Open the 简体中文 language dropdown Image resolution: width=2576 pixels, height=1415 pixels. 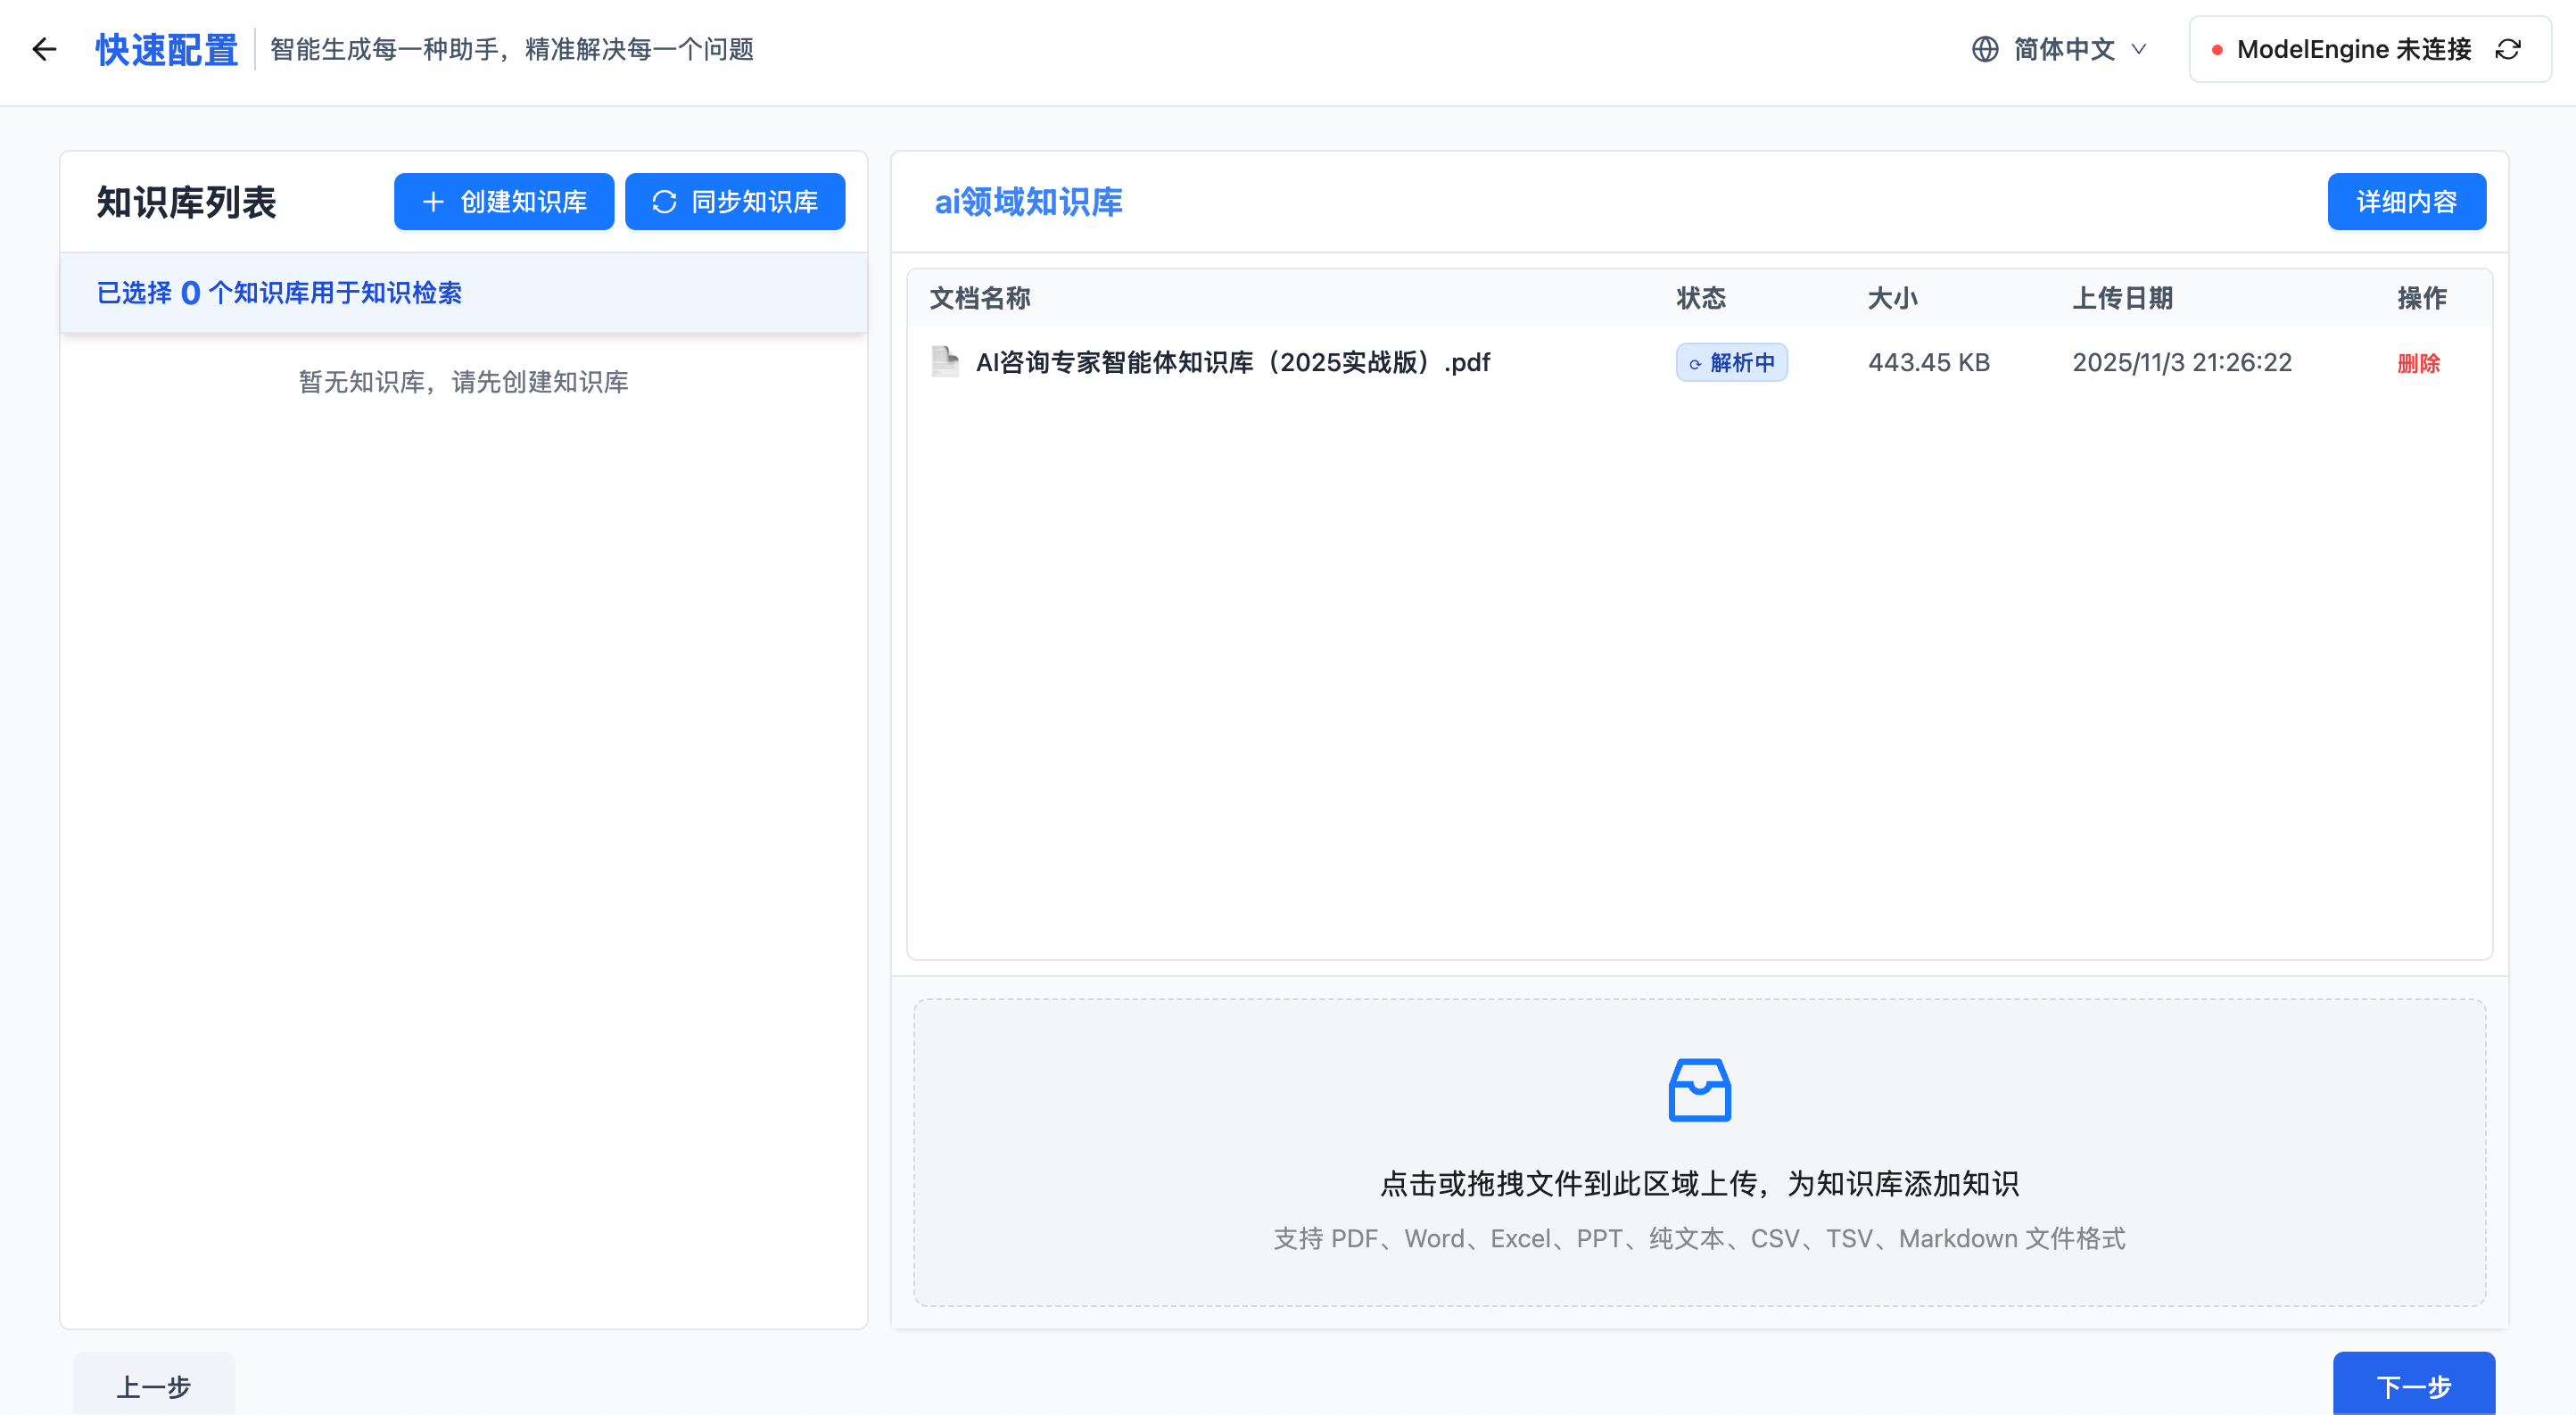(x=2063, y=49)
